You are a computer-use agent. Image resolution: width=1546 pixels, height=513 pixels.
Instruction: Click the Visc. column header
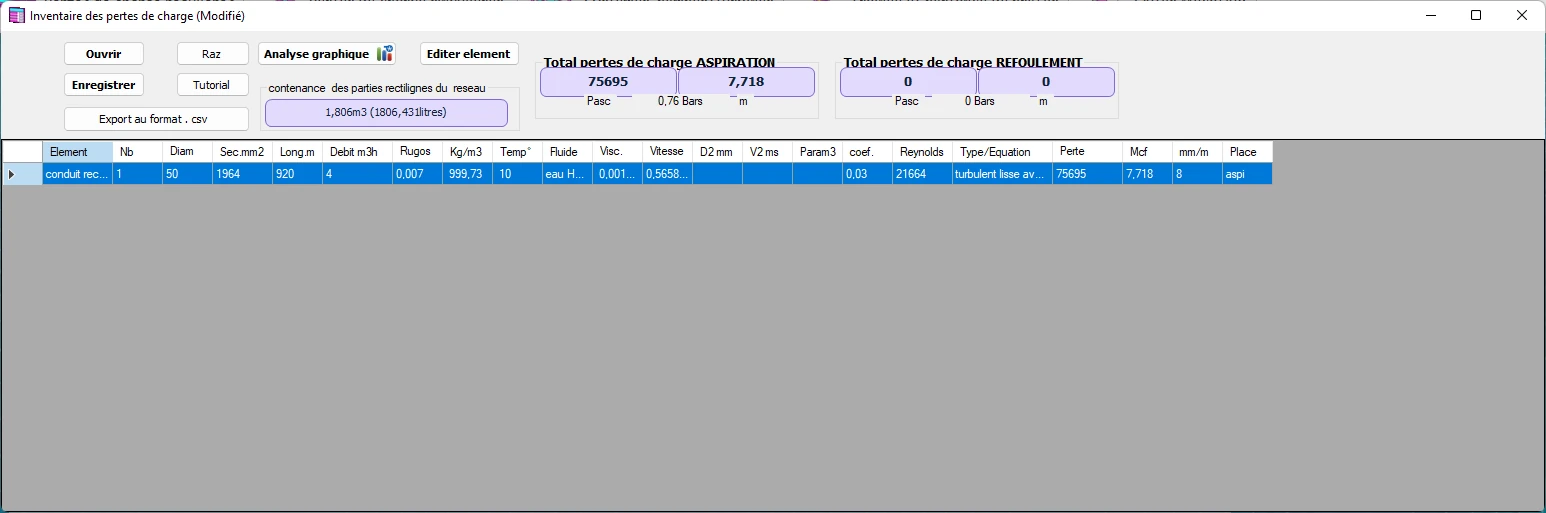pyautogui.click(x=617, y=152)
